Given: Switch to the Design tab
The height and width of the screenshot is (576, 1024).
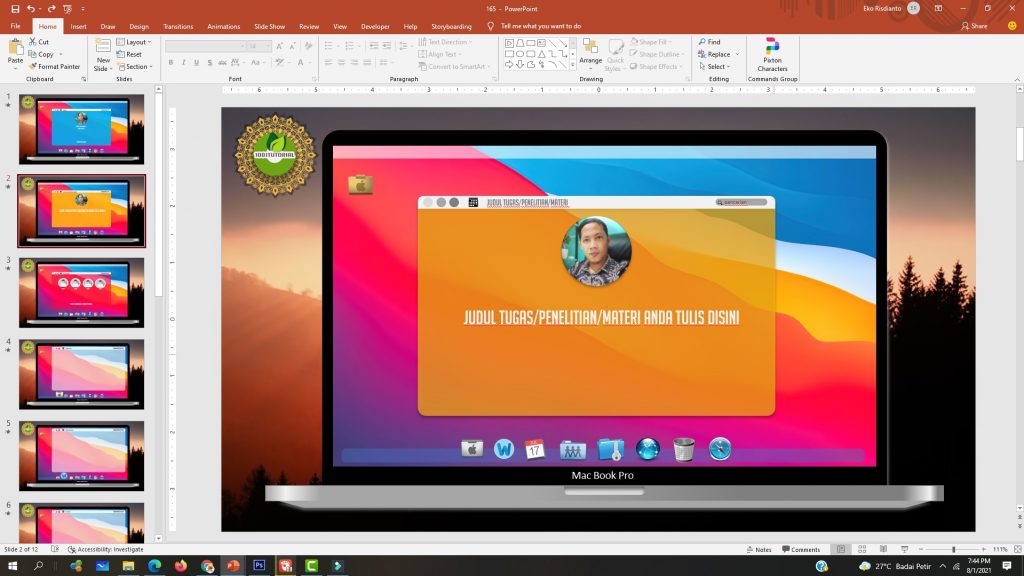Looking at the screenshot, I should coord(139,27).
